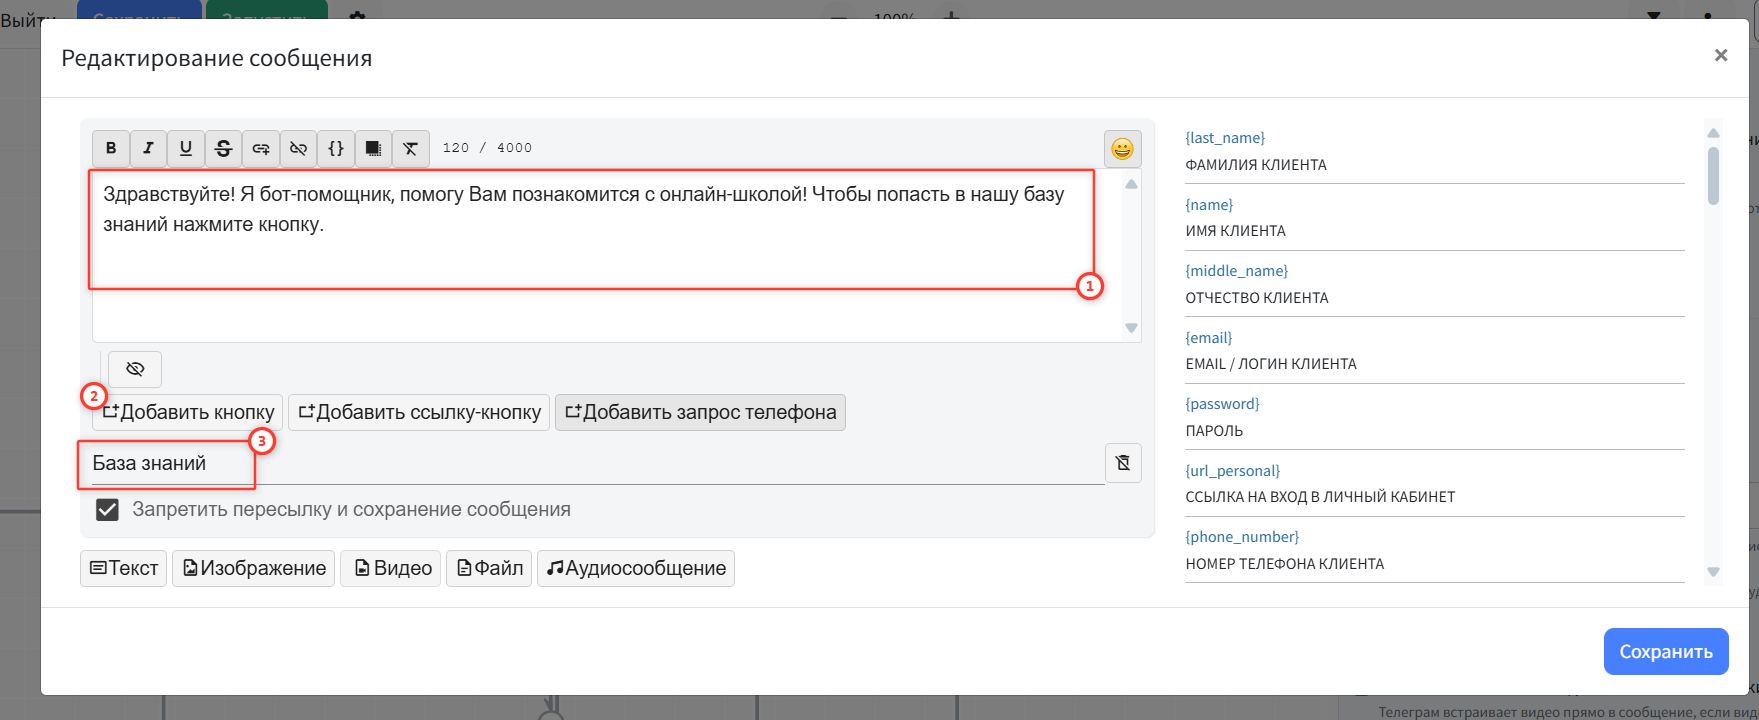Click the "База знаний" button name field
Image resolution: width=1759 pixels, height=720 pixels.
pos(590,464)
